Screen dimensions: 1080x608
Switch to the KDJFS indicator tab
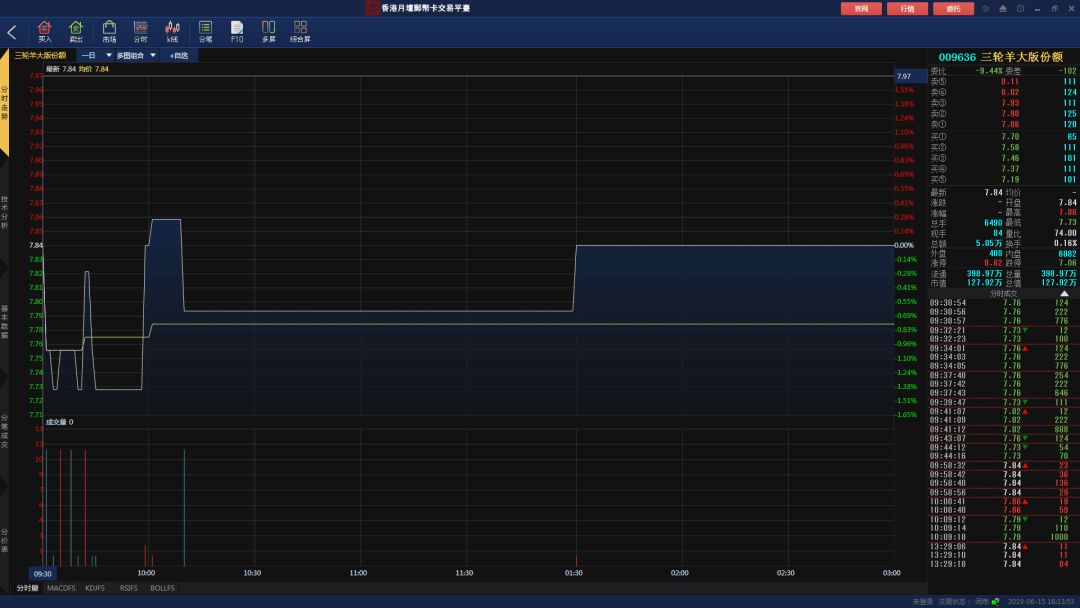click(x=95, y=588)
